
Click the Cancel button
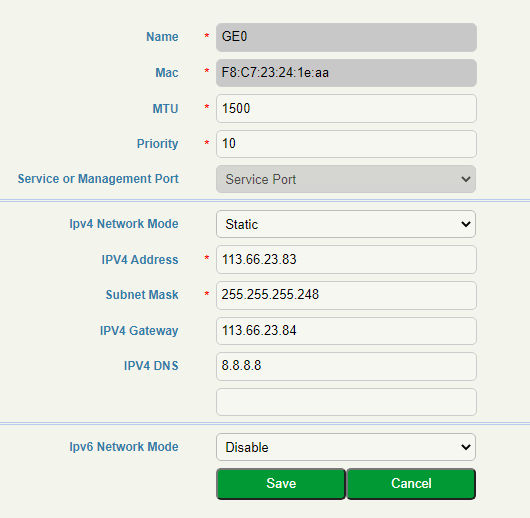pos(411,484)
